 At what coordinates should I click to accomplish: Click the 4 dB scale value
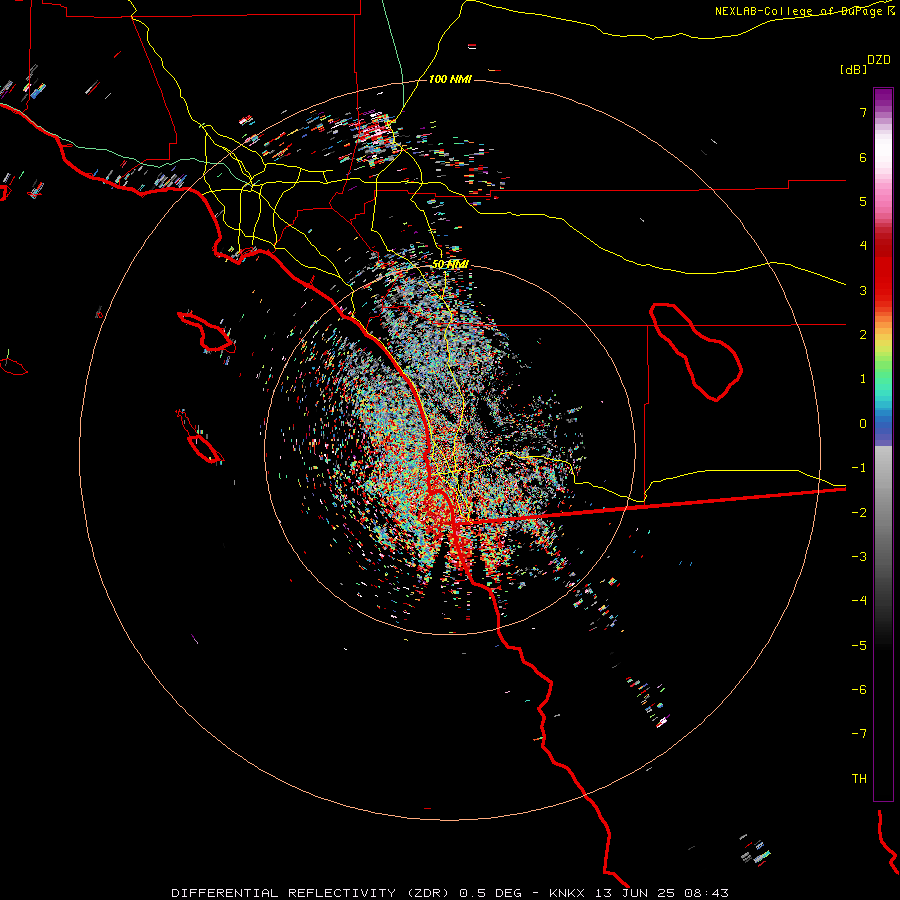pos(863,246)
